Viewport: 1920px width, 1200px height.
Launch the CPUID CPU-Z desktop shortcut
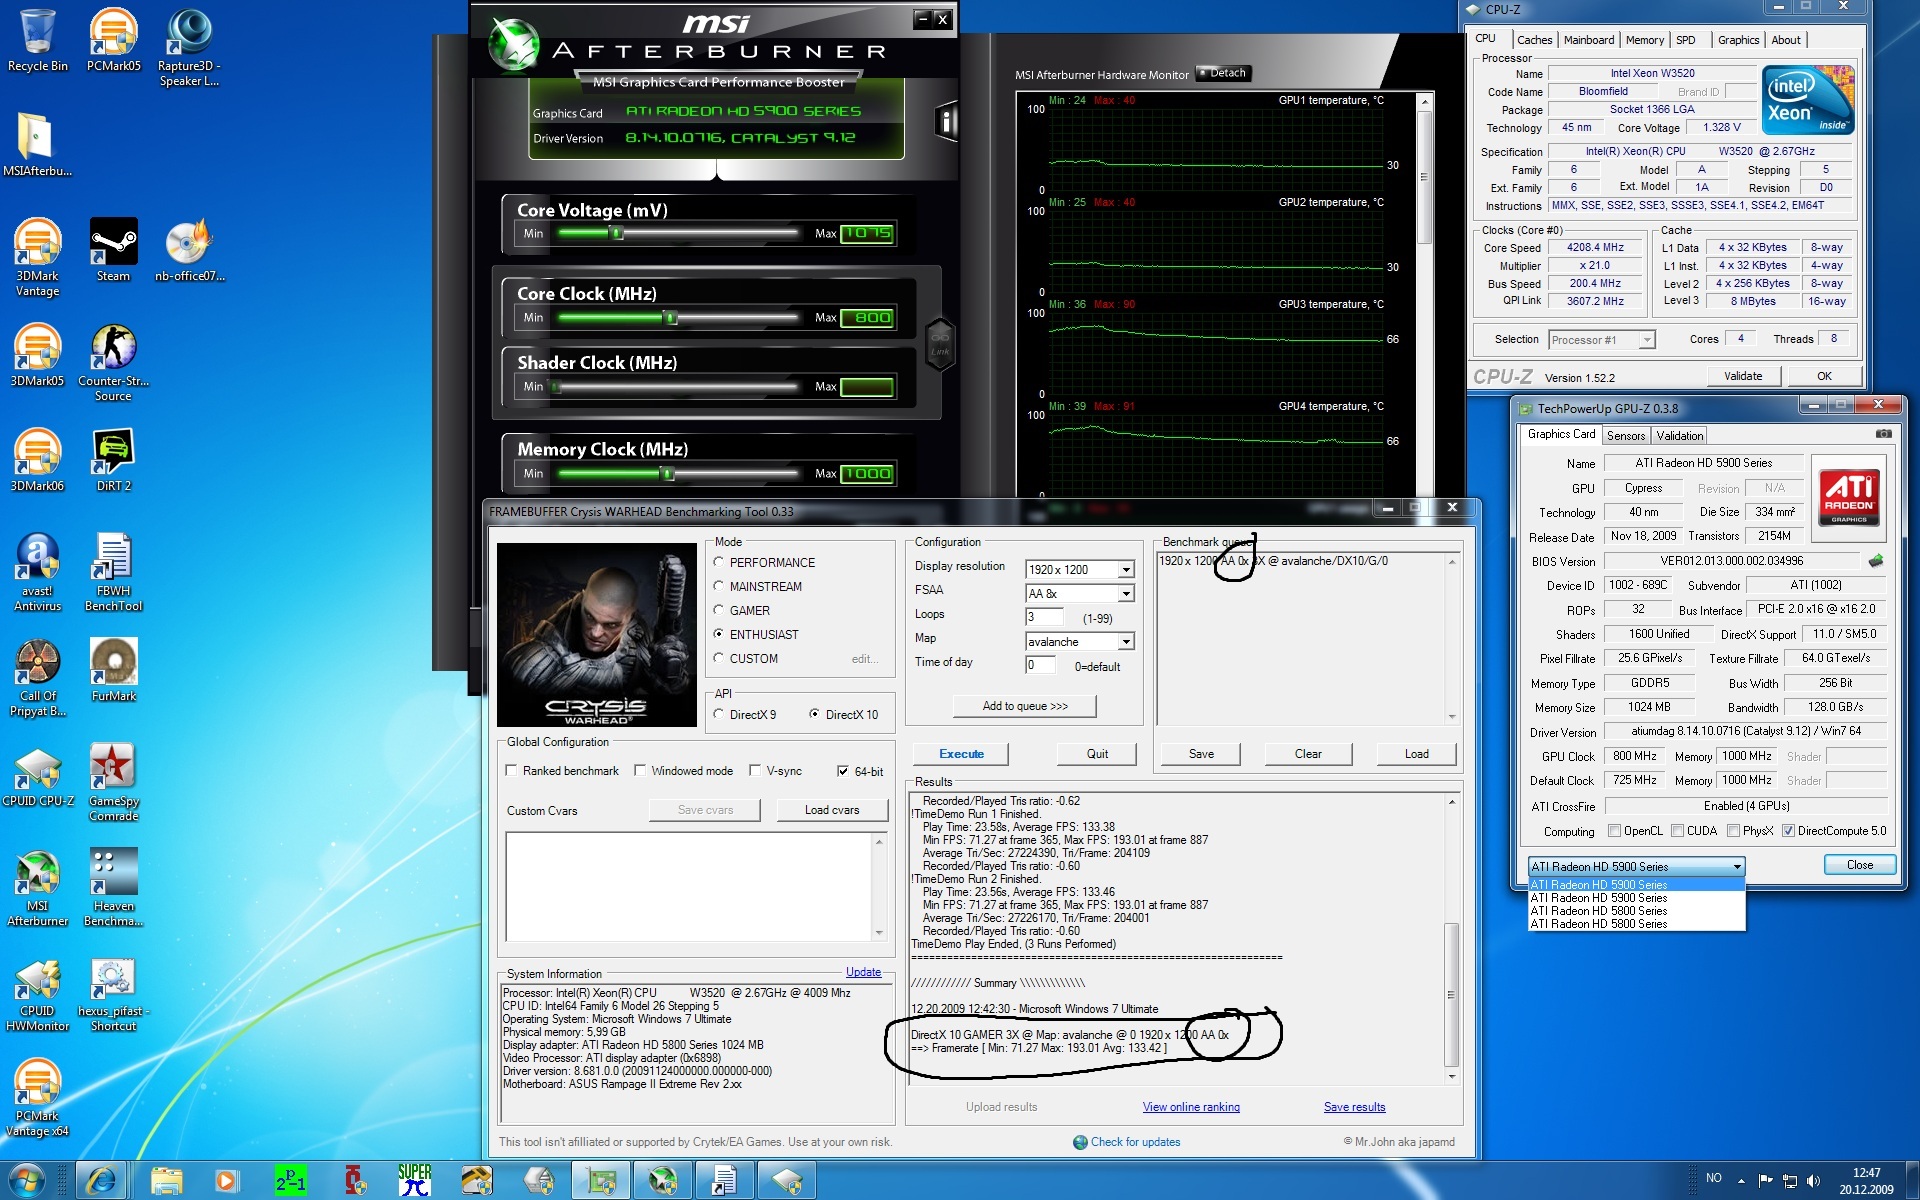coord(38,775)
